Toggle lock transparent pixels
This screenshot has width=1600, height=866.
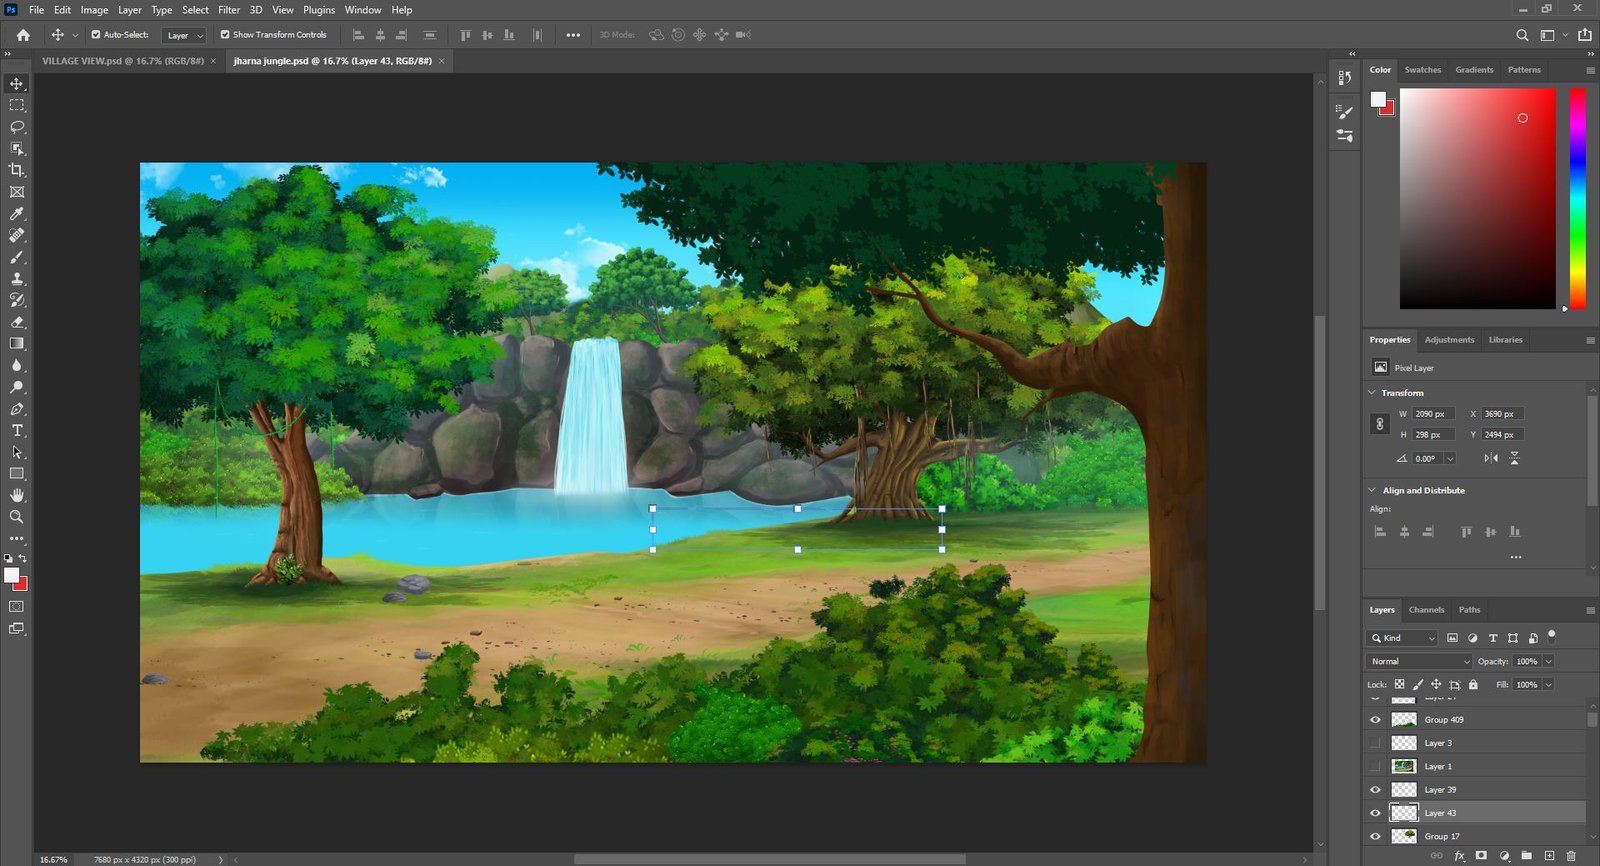[x=1399, y=685]
